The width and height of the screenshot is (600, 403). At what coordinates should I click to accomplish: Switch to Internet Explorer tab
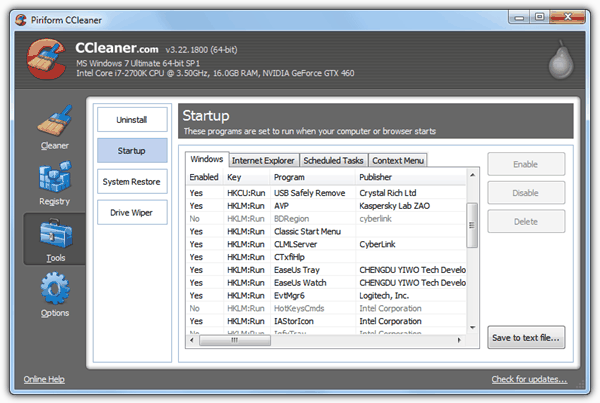[x=263, y=161]
